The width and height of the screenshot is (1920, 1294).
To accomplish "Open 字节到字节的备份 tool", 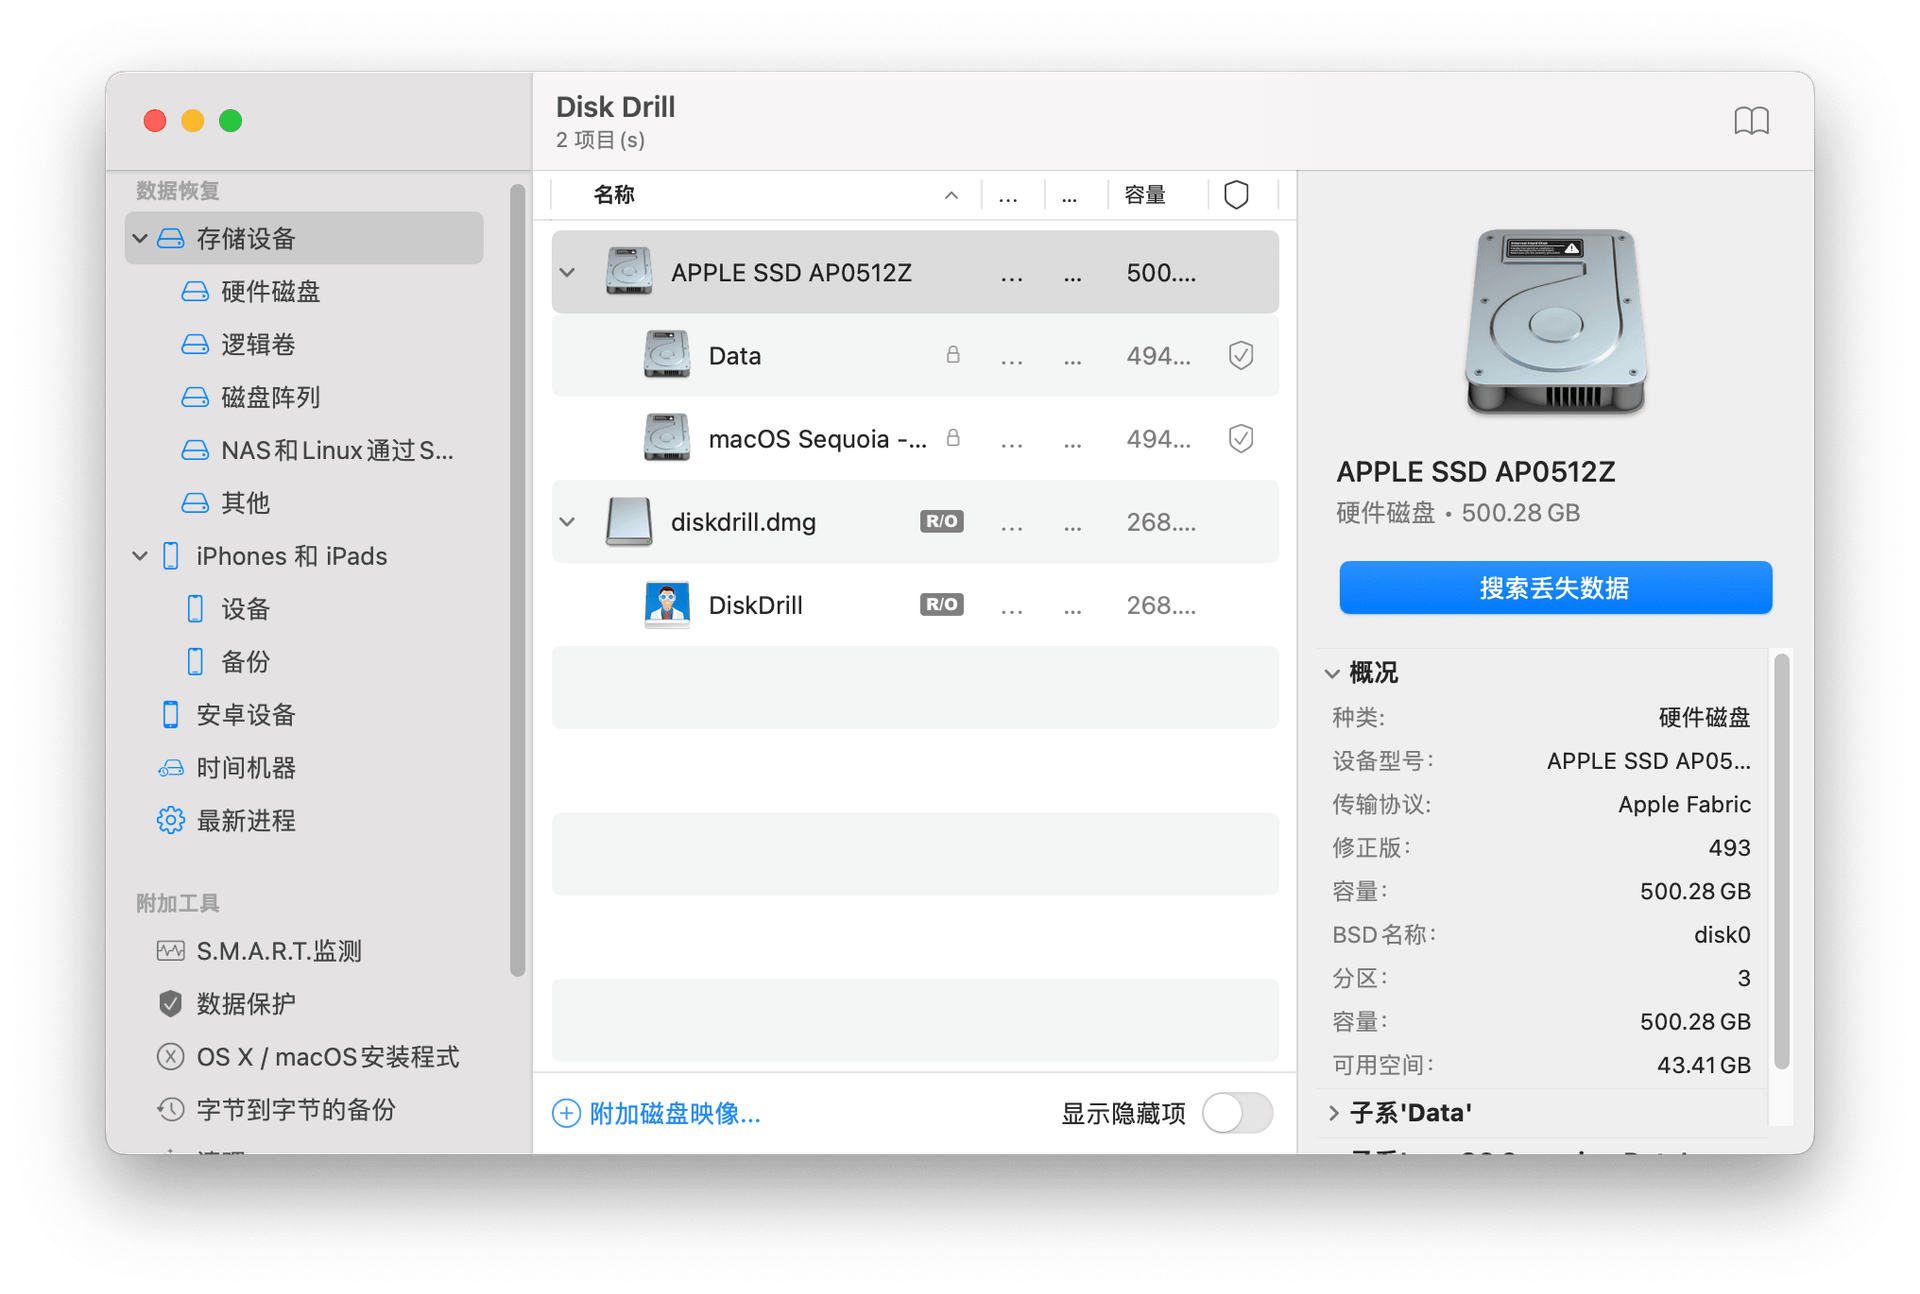I will pos(296,1110).
